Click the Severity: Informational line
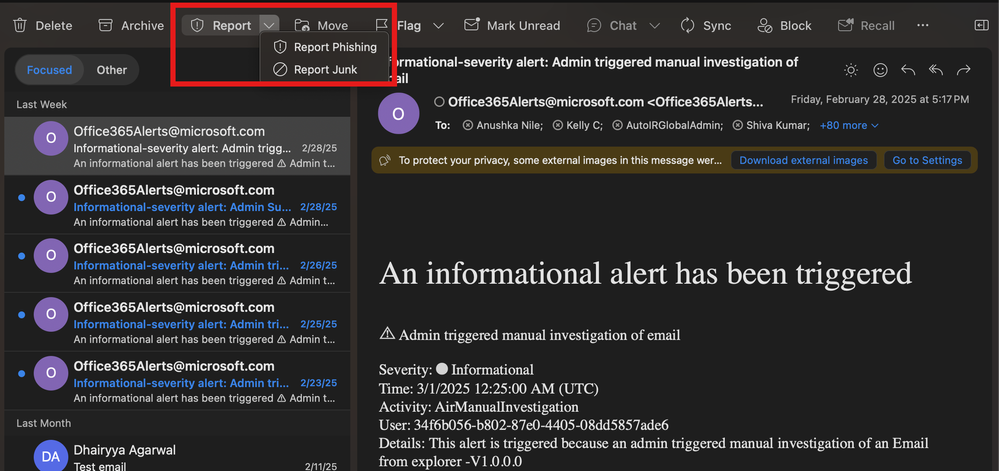The height and width of the screenshot is (471, 999). [456, 370]
